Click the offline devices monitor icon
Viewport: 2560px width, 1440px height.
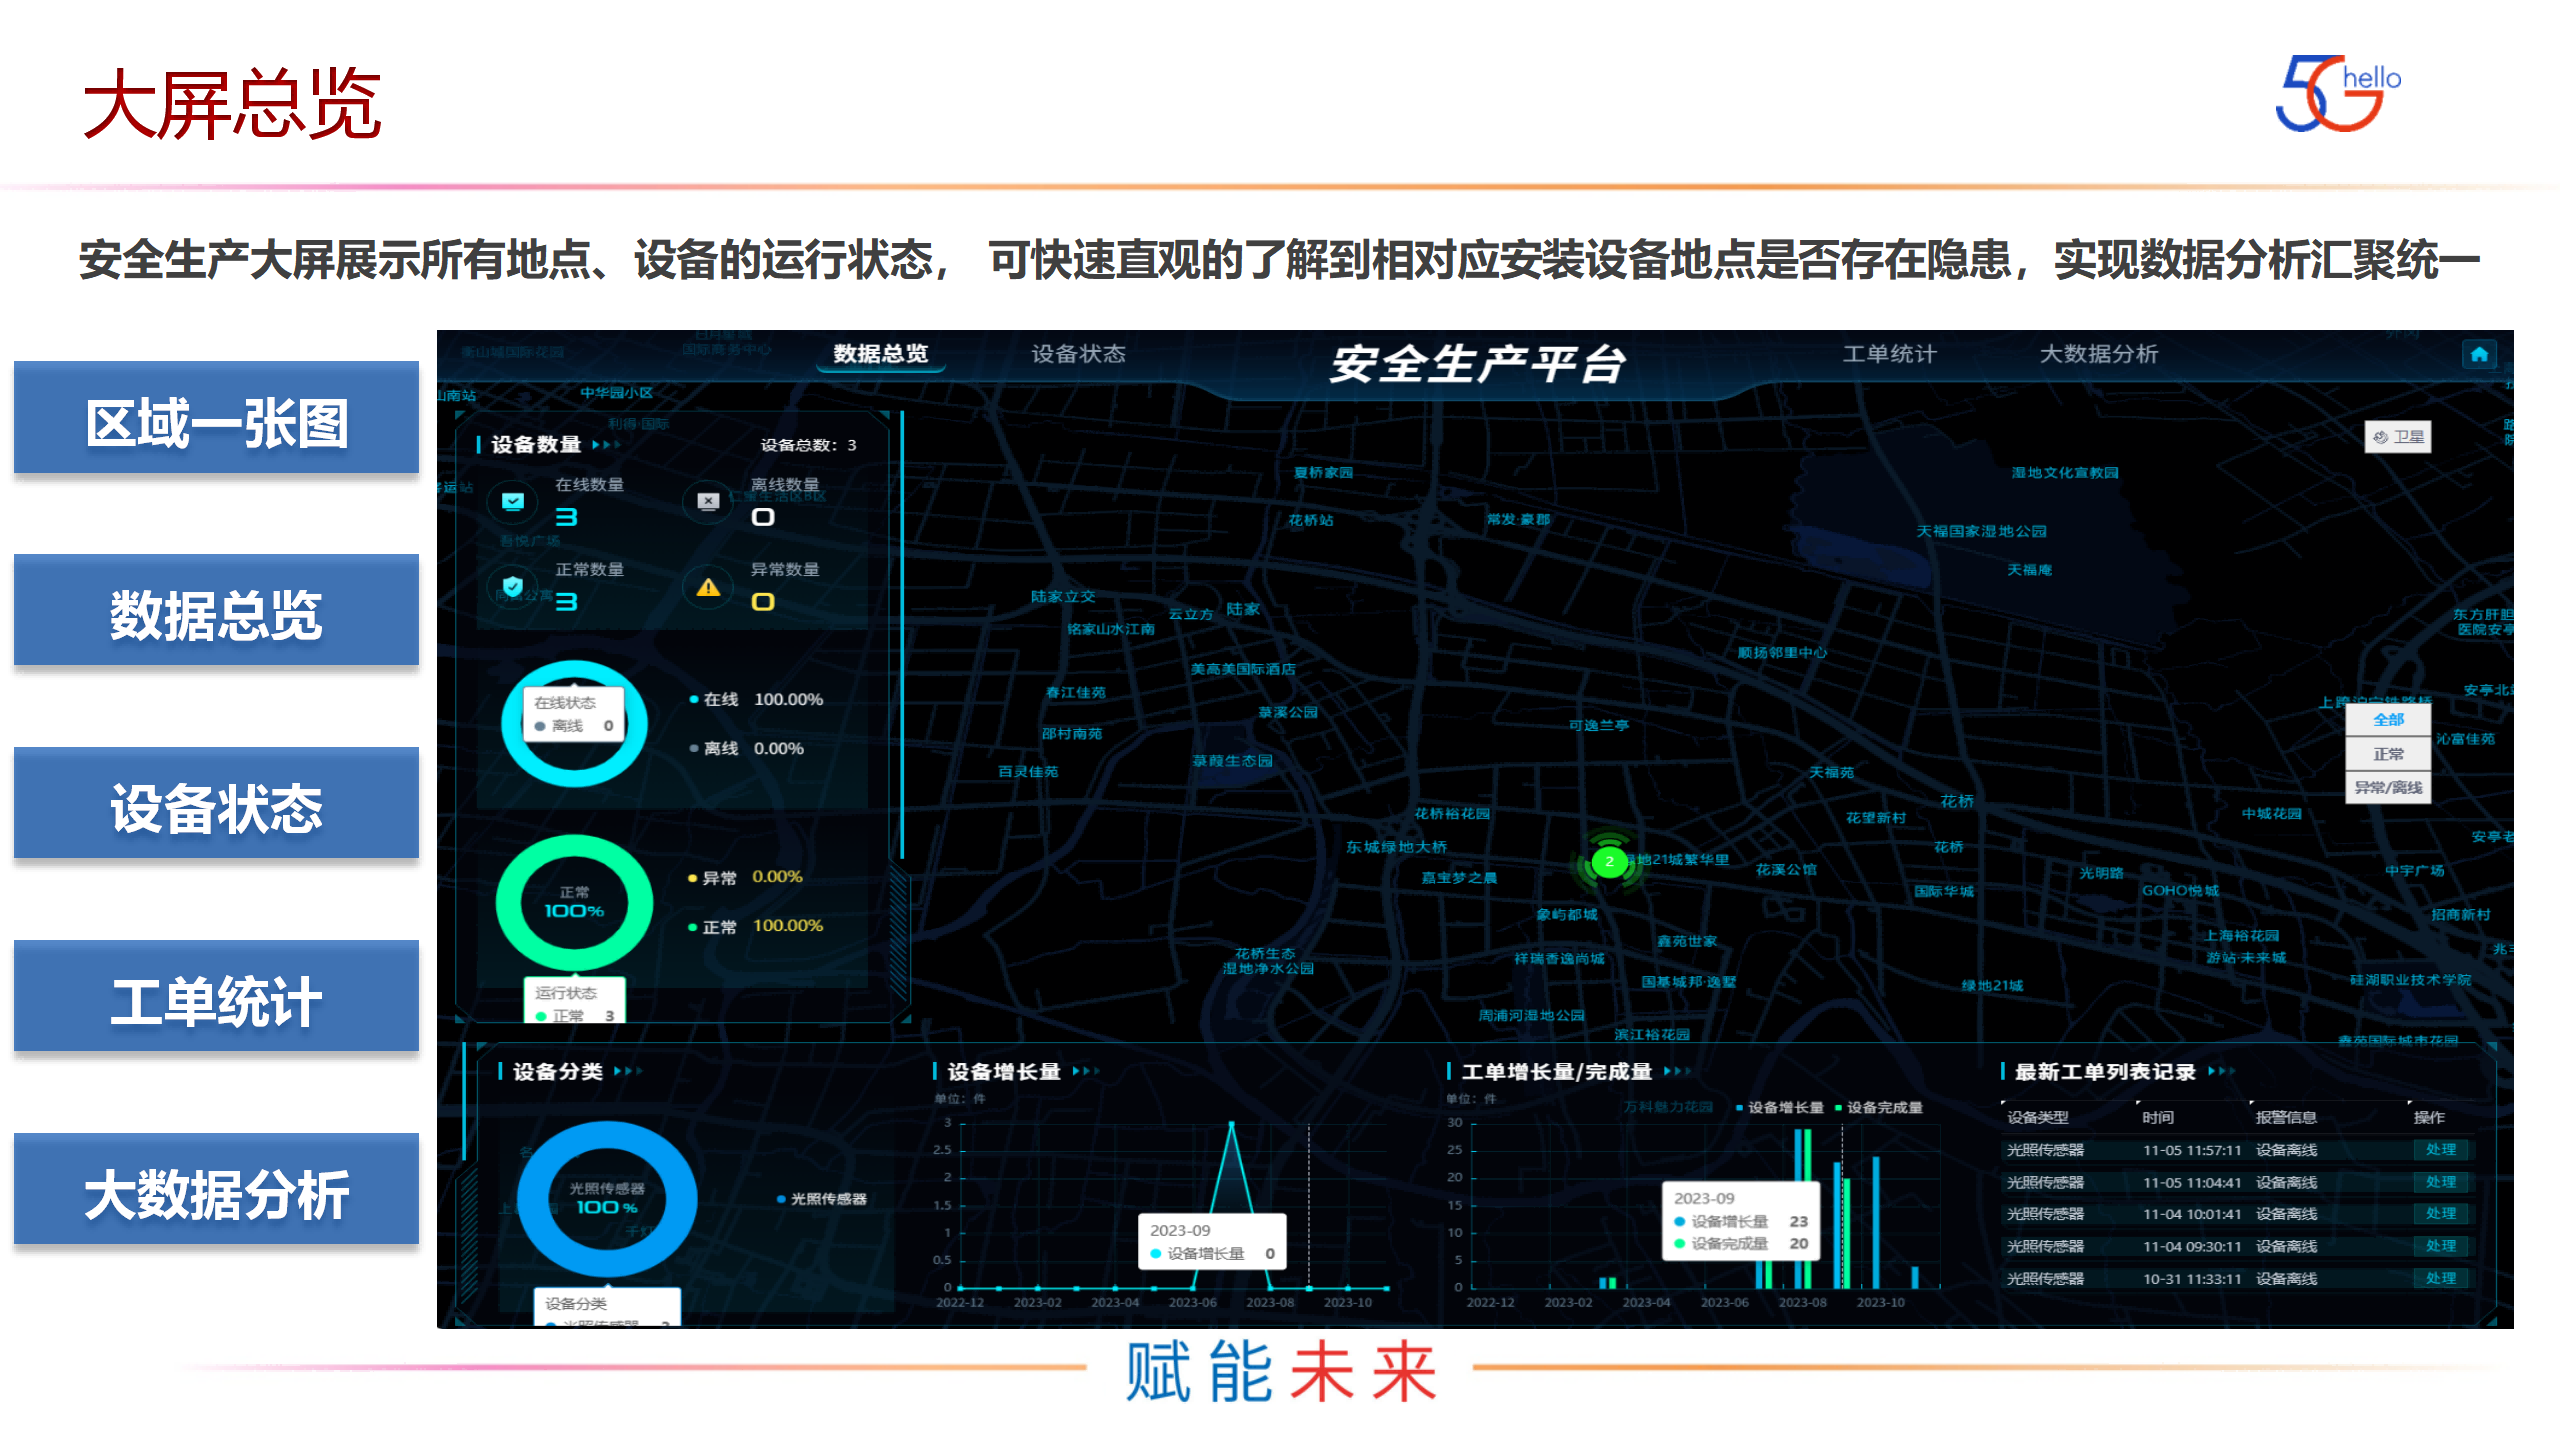click(x=708, y=501)
